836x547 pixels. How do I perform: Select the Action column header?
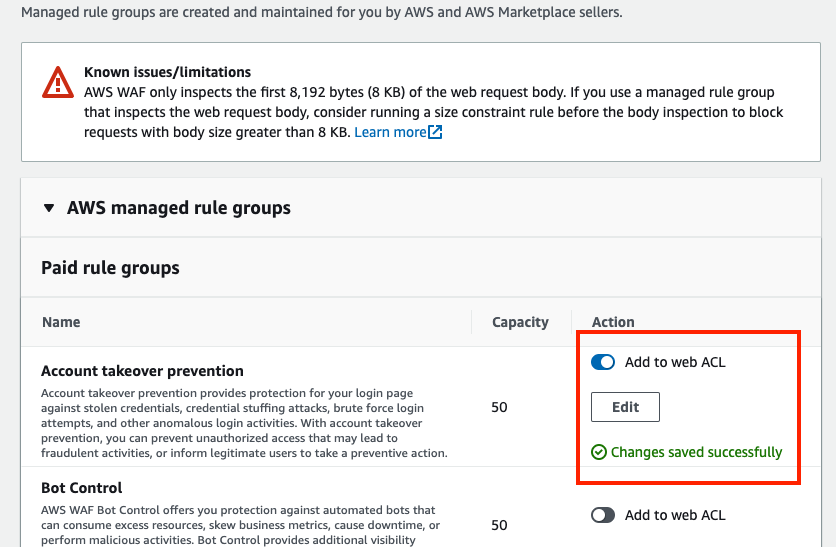point(613,322)
